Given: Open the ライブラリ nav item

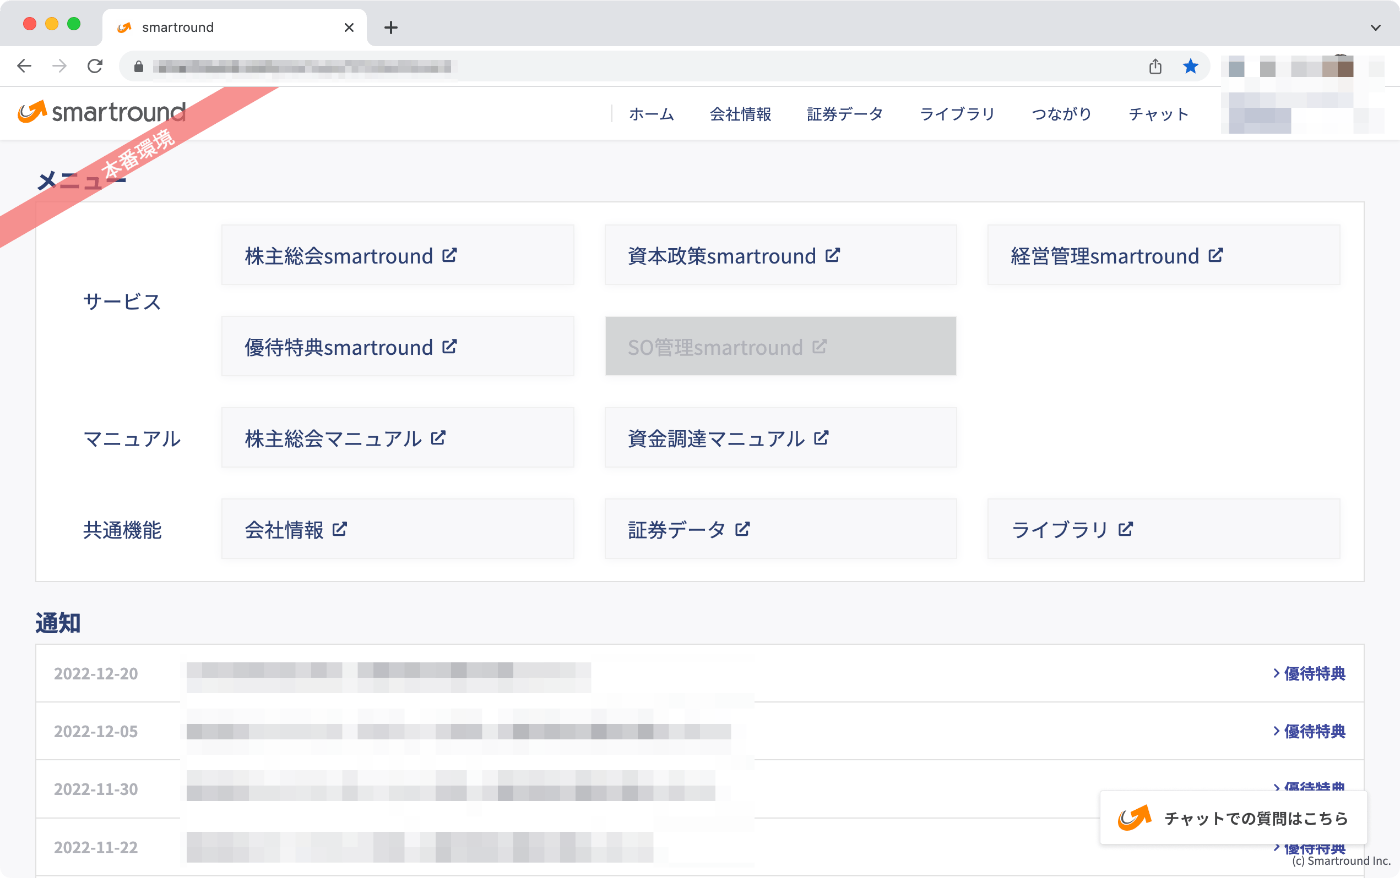Looking at the screenshot, I should click(x=957, y=114).
